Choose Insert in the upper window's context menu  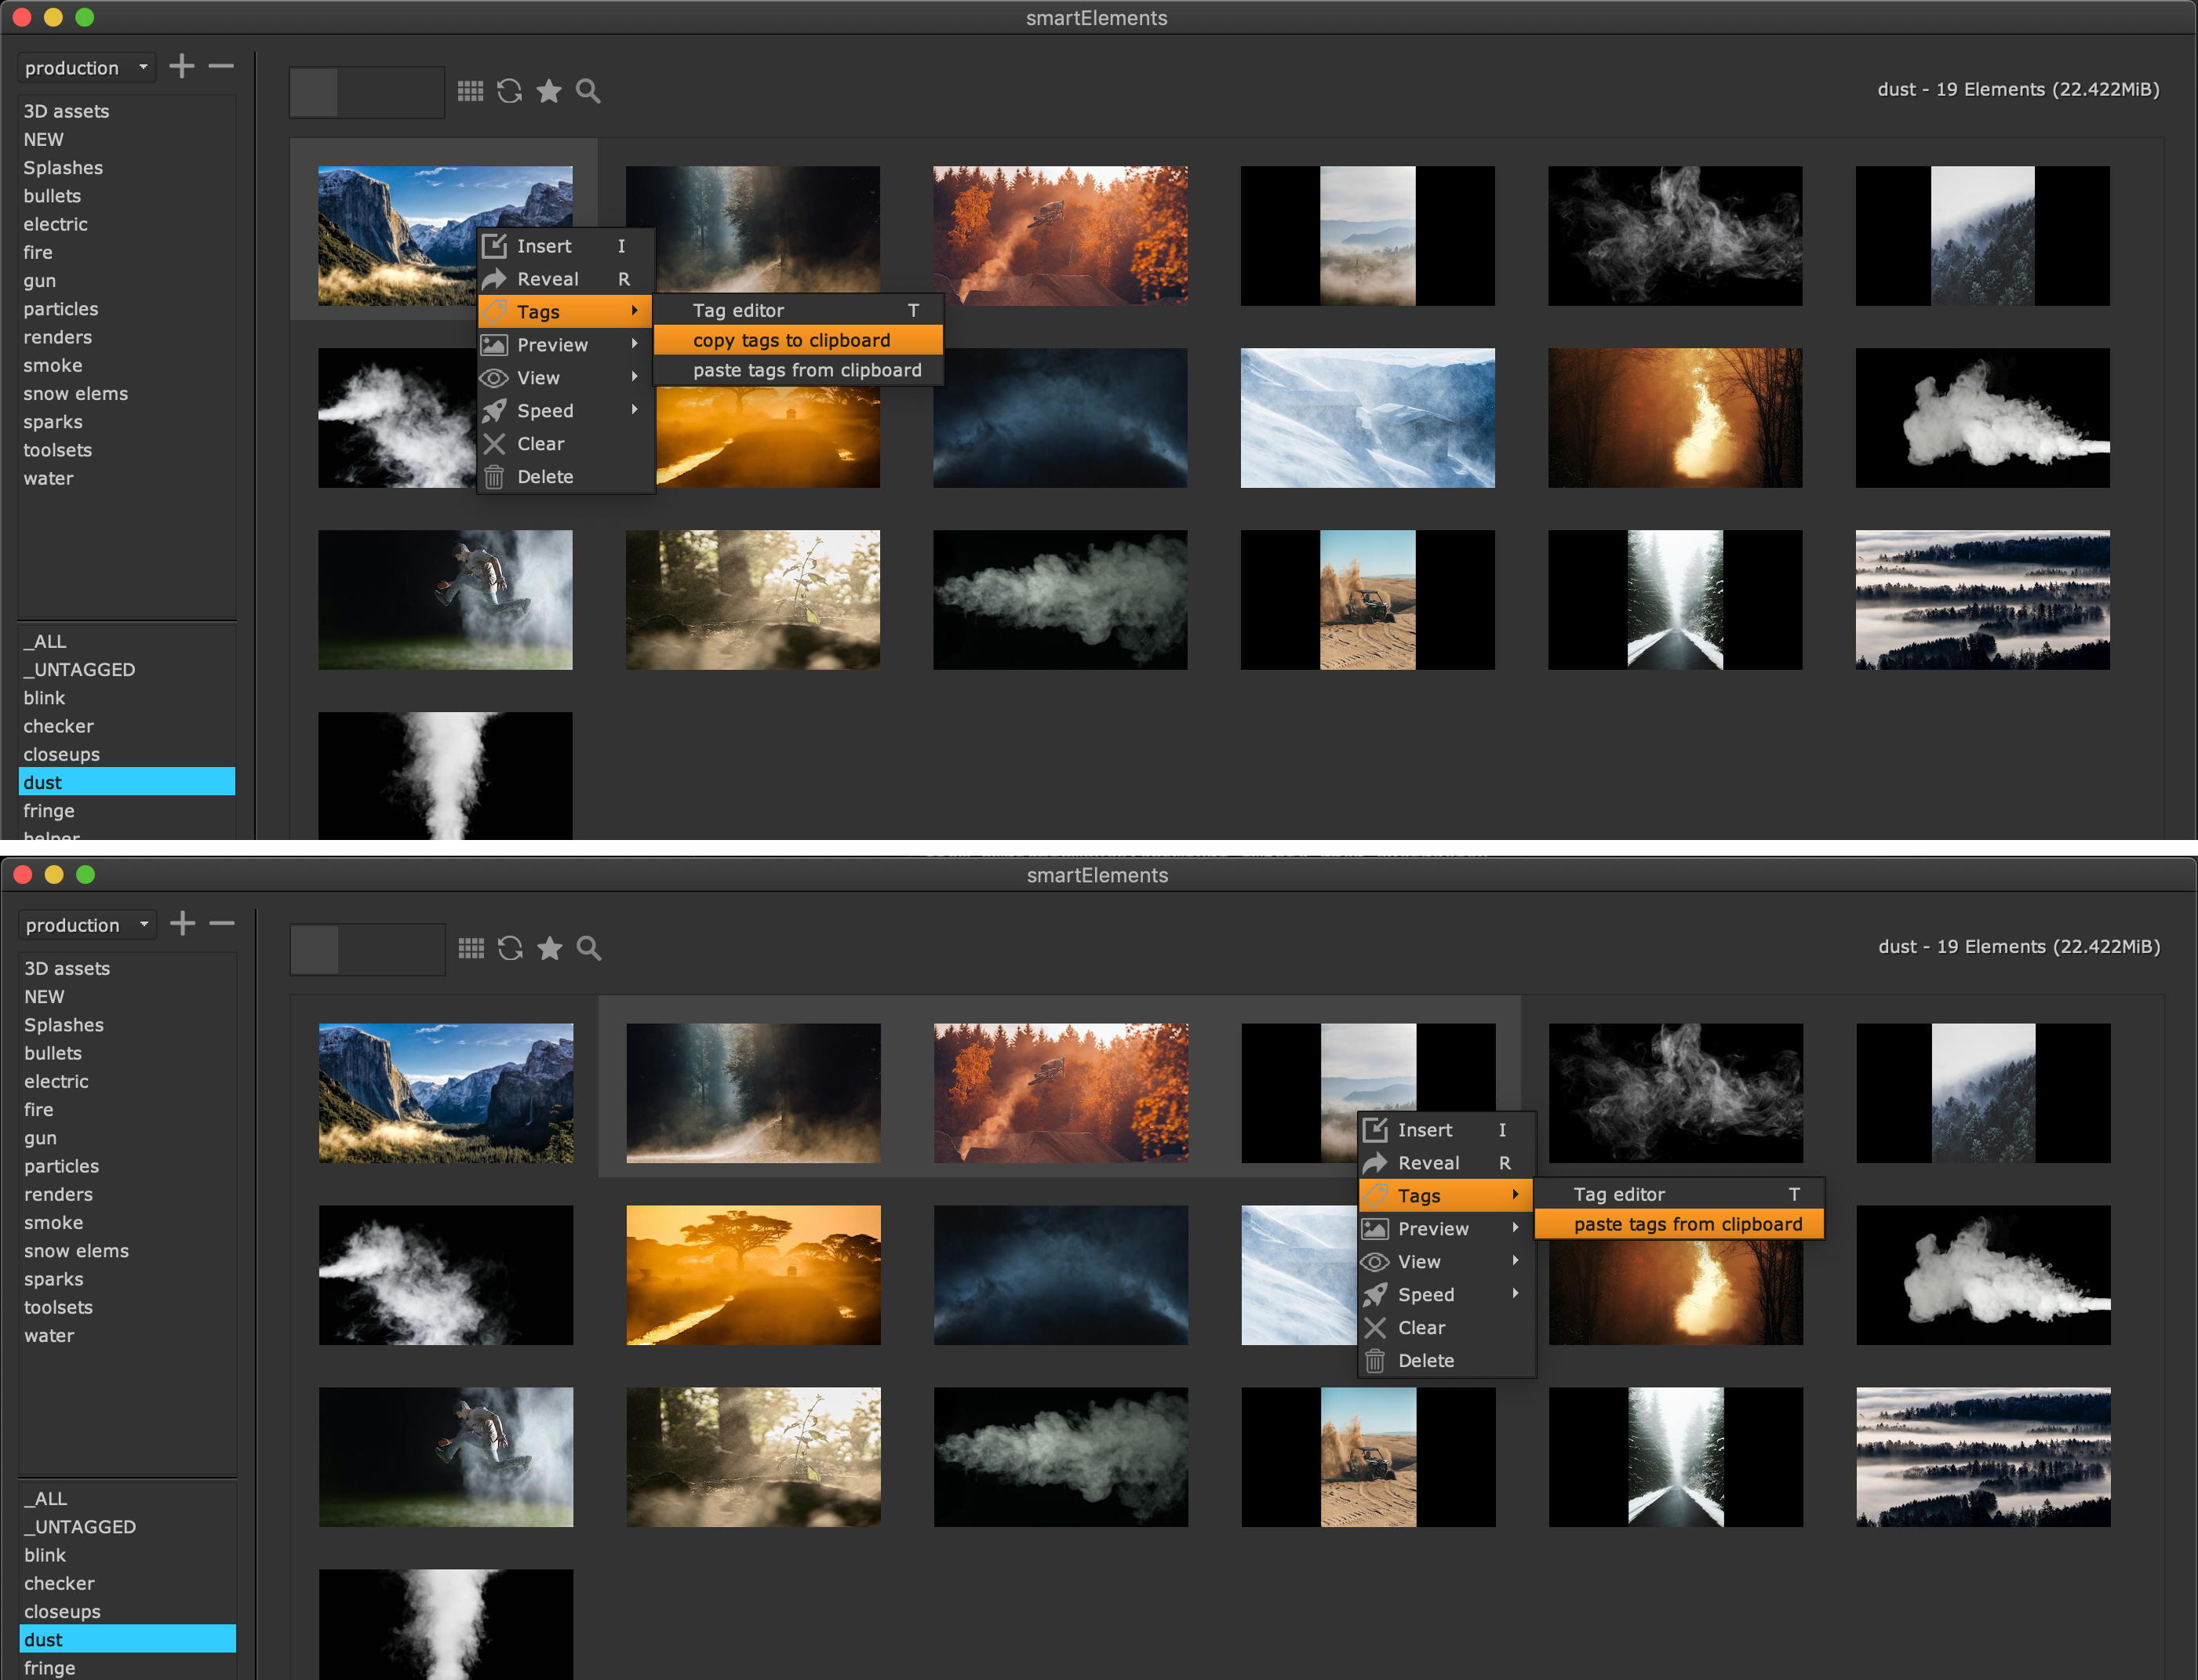544,246
